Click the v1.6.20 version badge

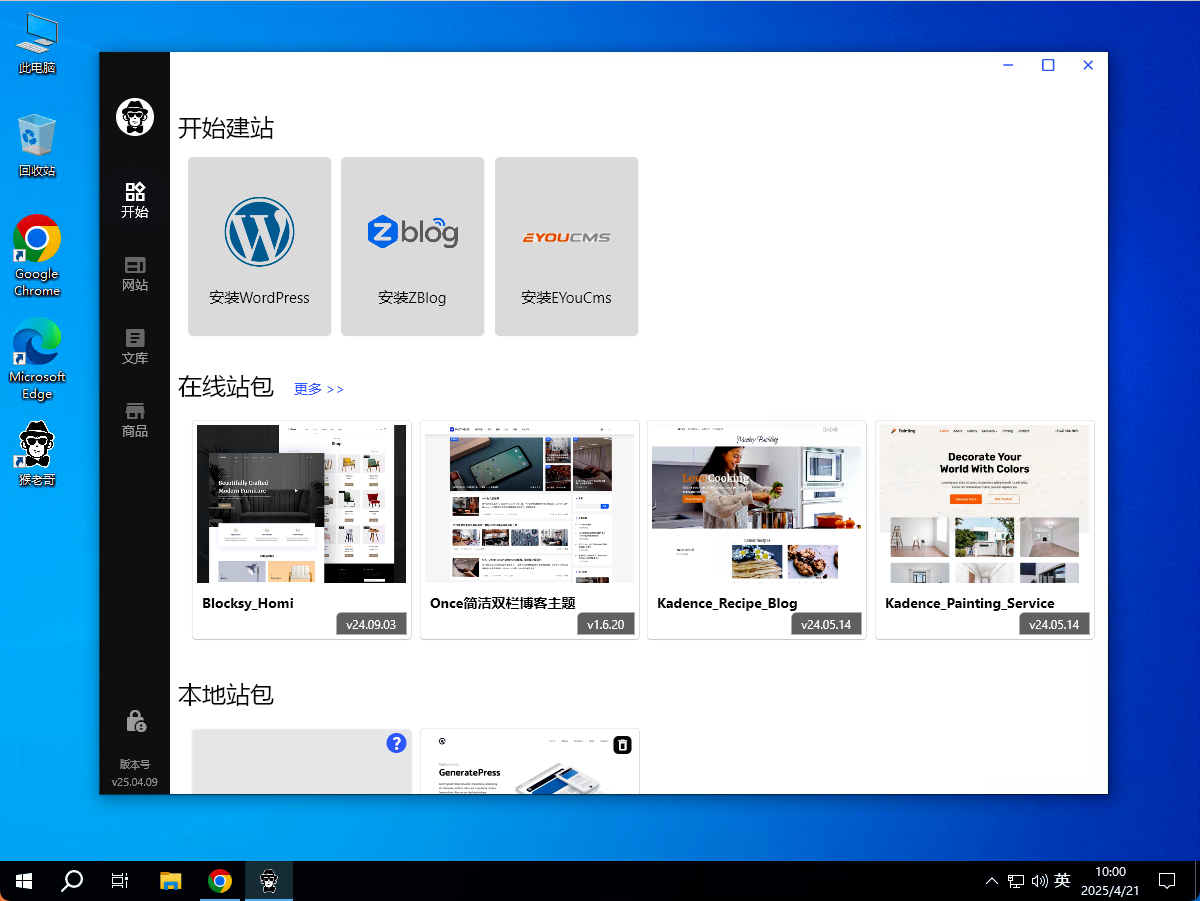pos(605,624)
